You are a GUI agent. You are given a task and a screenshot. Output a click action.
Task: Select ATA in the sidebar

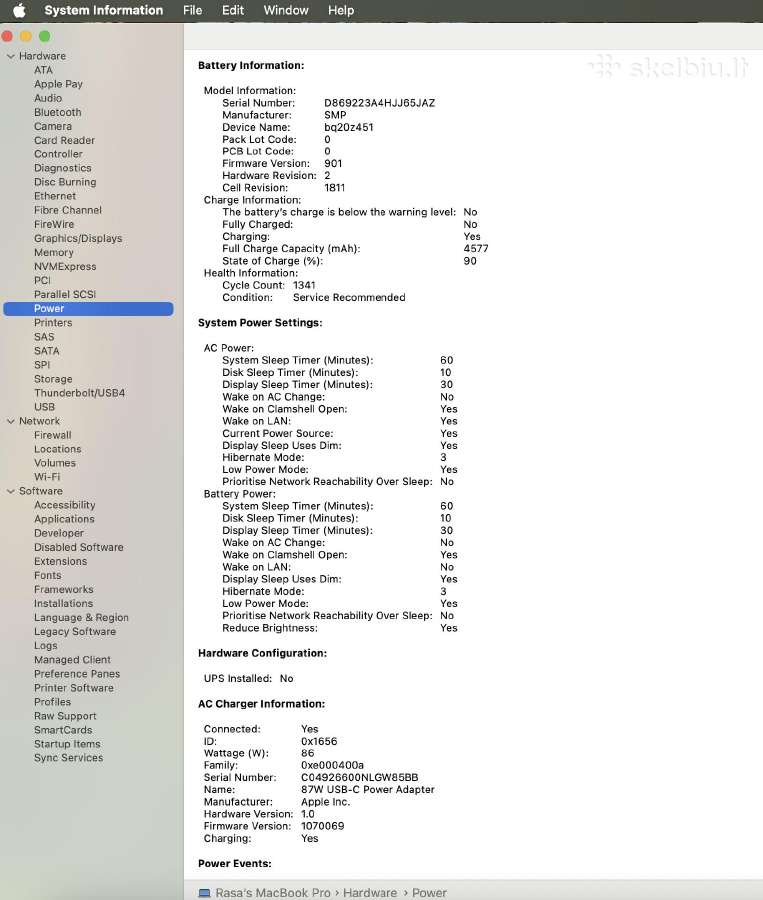[43, 70]
